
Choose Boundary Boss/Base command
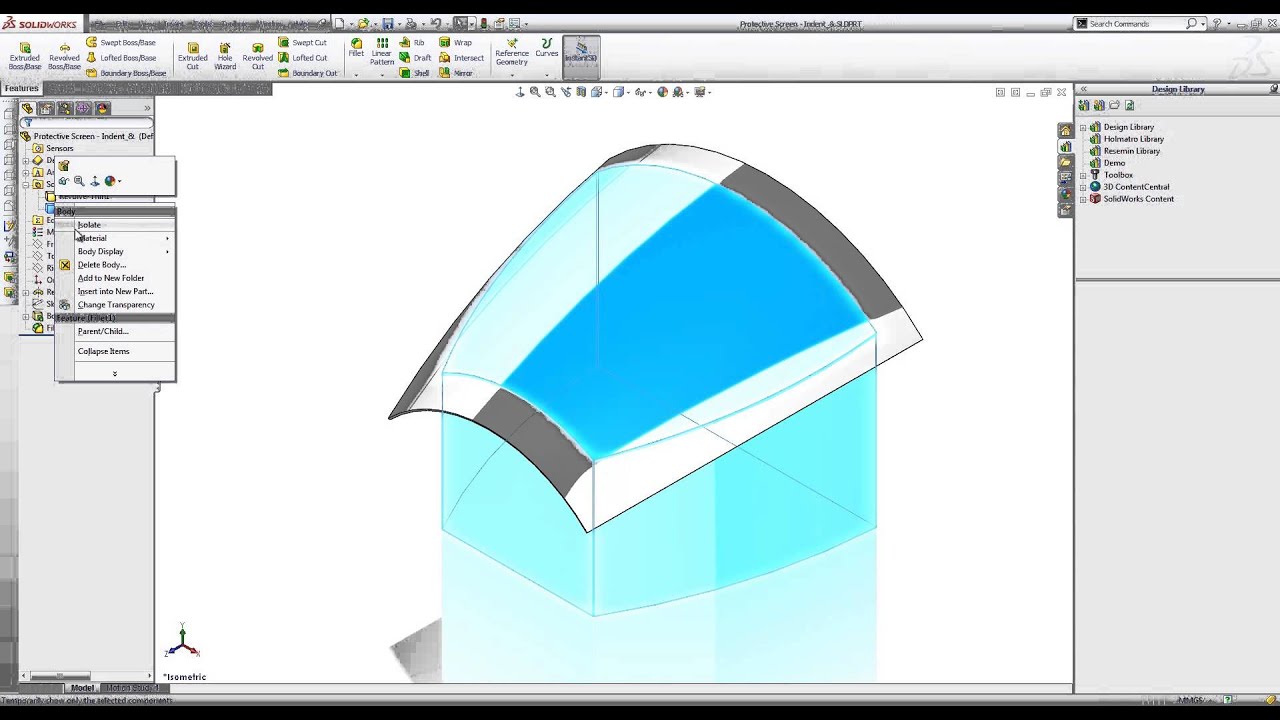coord(126,73)
